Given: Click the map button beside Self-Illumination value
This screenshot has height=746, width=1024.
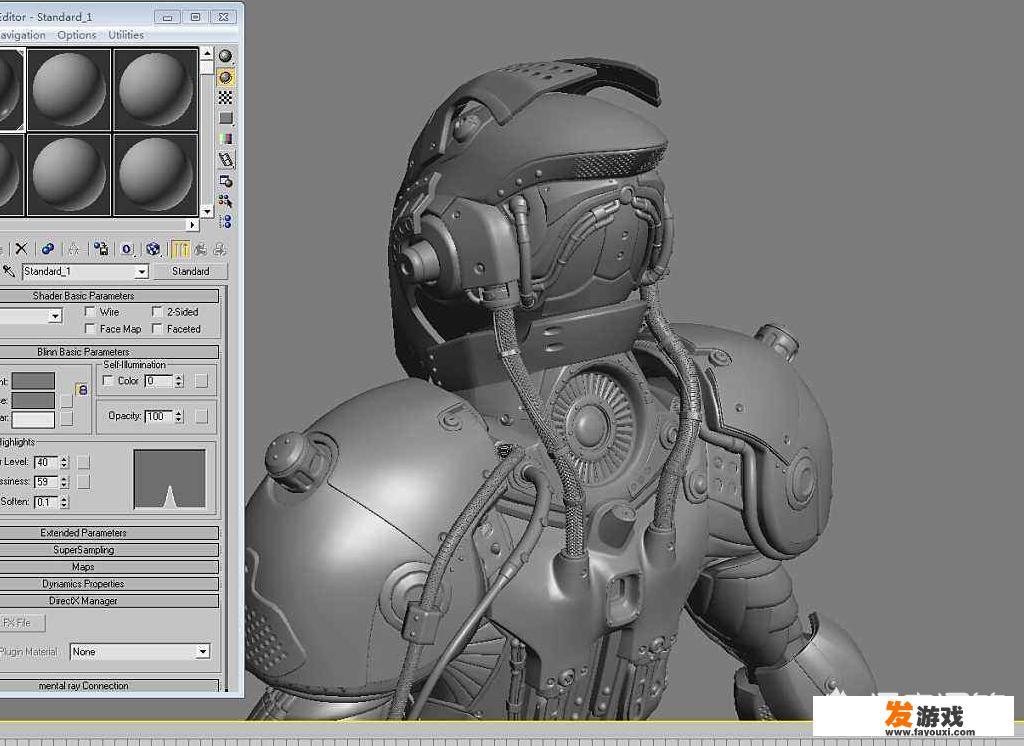Looking at the screenshot, I should (x=201, y=381).
